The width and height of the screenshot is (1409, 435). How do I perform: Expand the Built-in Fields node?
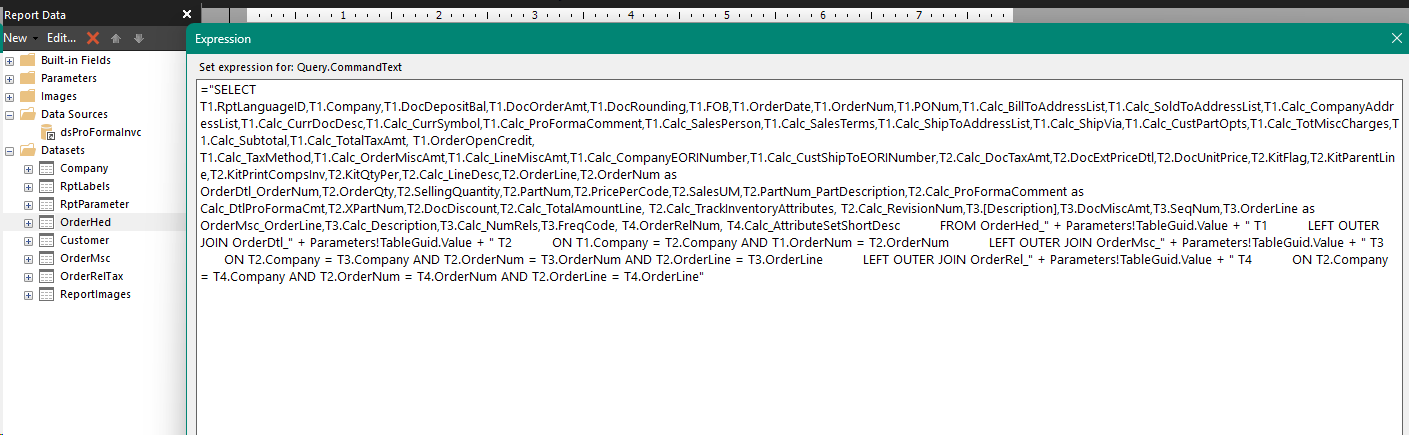coord(9,60)
